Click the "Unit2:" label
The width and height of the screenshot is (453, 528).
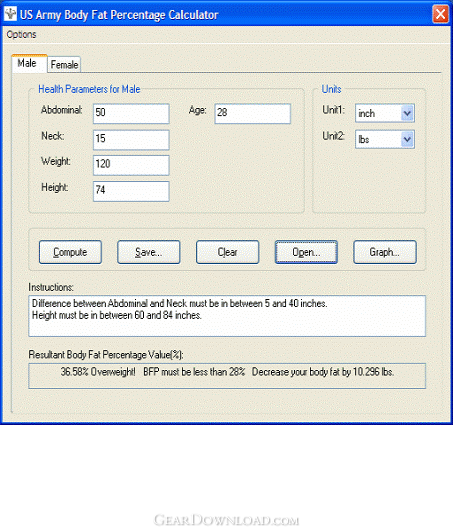click(333, 136)
